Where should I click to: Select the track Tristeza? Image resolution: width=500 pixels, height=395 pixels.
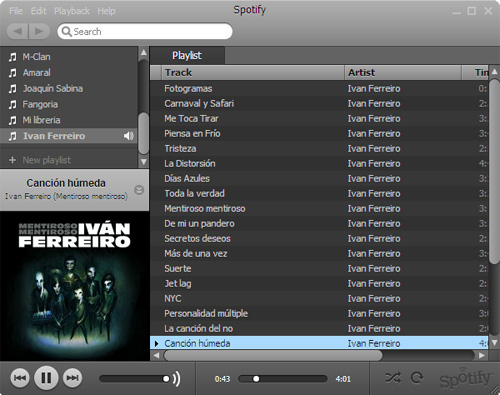[319, 149]
